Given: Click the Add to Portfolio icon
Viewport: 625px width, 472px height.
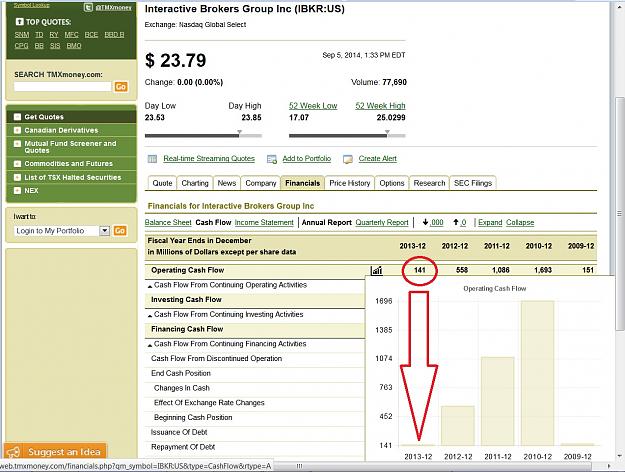Looking at the screenshot, I should point(272,159).
